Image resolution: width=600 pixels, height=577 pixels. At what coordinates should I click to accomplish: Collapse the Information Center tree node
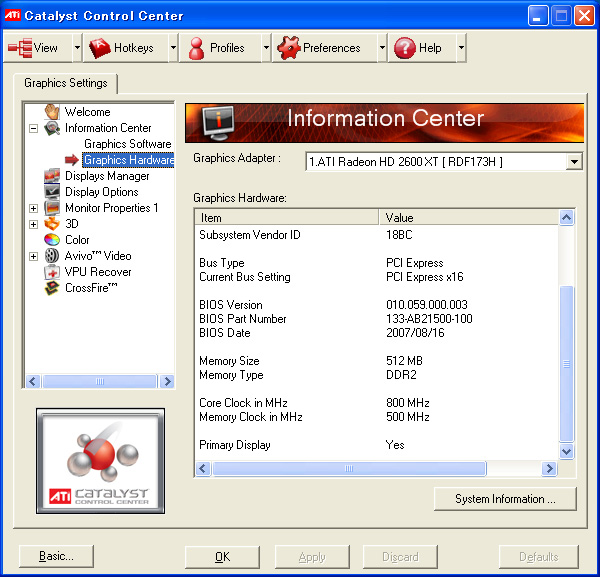pyautogui.click(x=33, y=128)
